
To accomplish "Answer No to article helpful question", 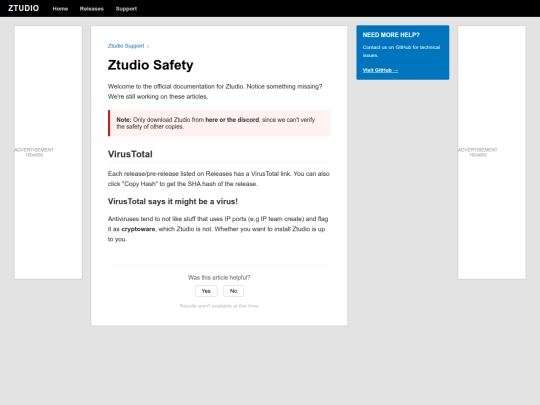I will coord(233,291).
